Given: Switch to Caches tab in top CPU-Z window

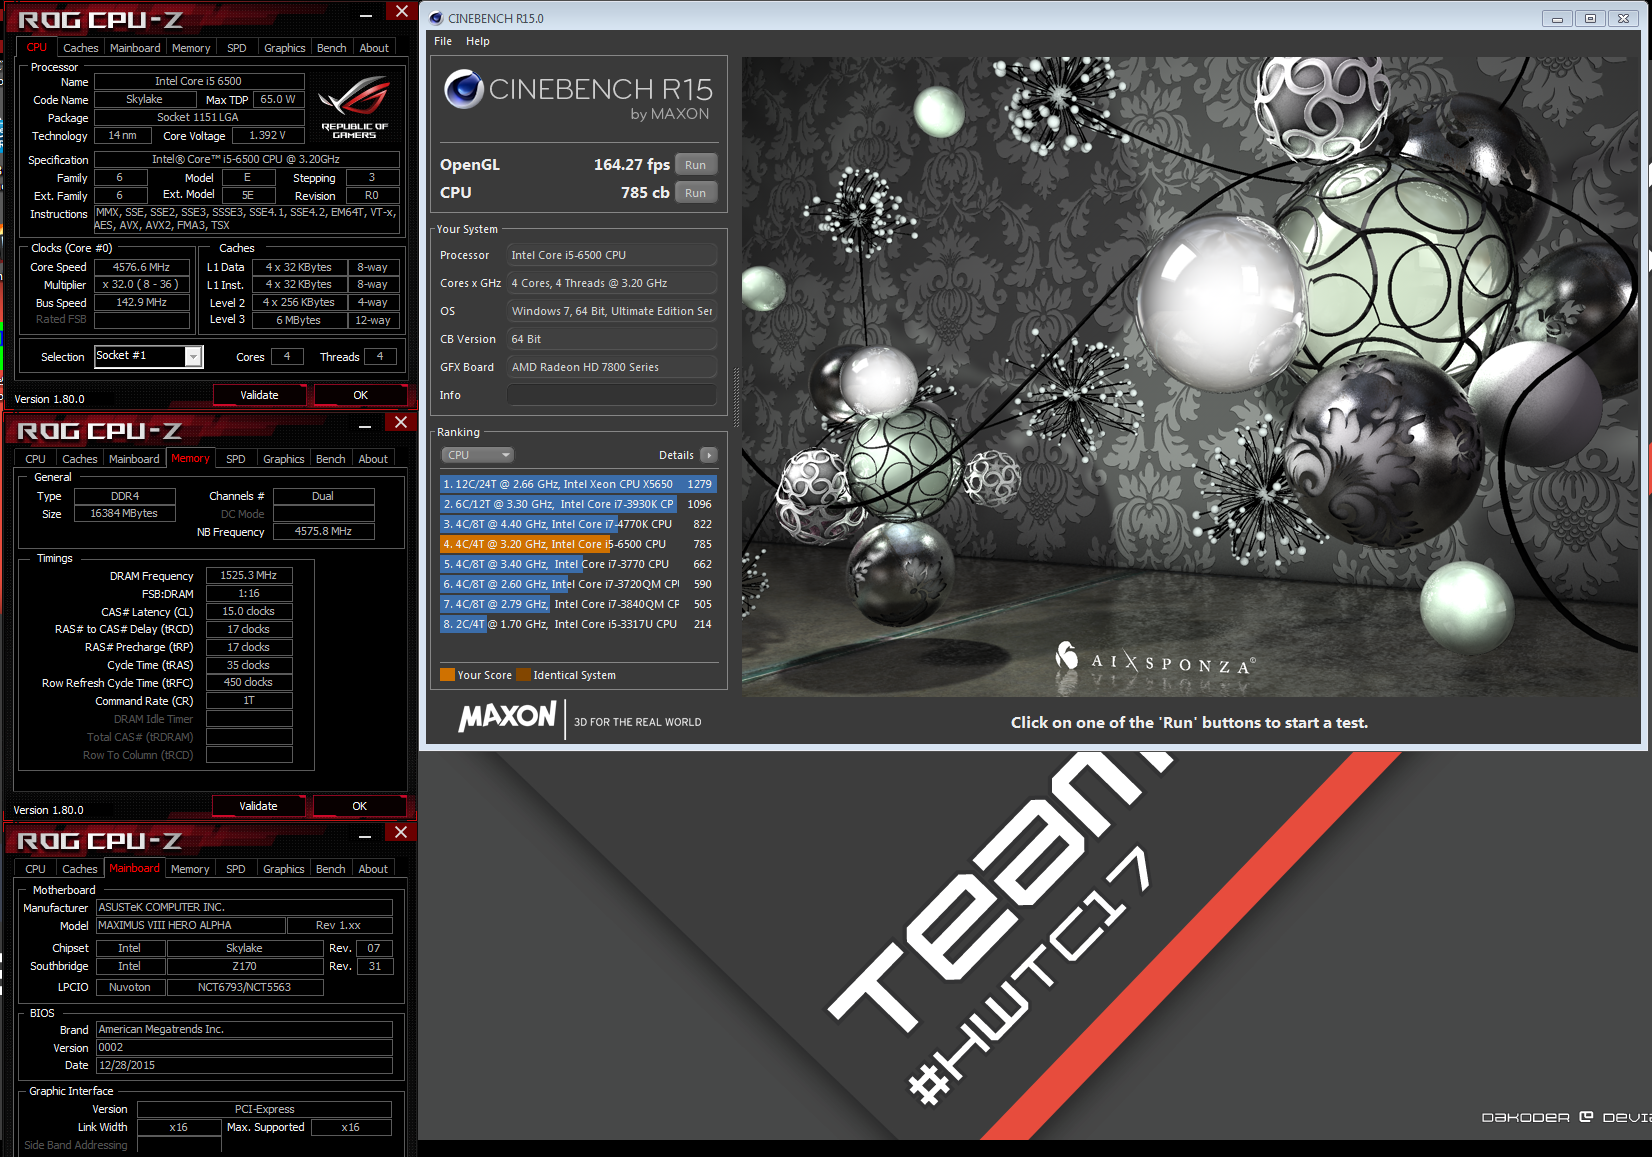Looking at the screenshot, I should pos(81,48).
